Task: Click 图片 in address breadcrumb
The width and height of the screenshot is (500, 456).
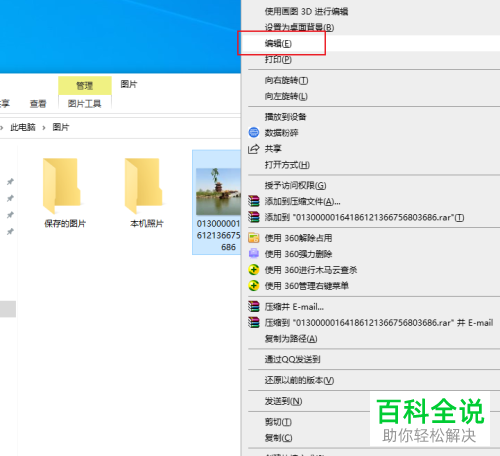Action: [61, 127]
